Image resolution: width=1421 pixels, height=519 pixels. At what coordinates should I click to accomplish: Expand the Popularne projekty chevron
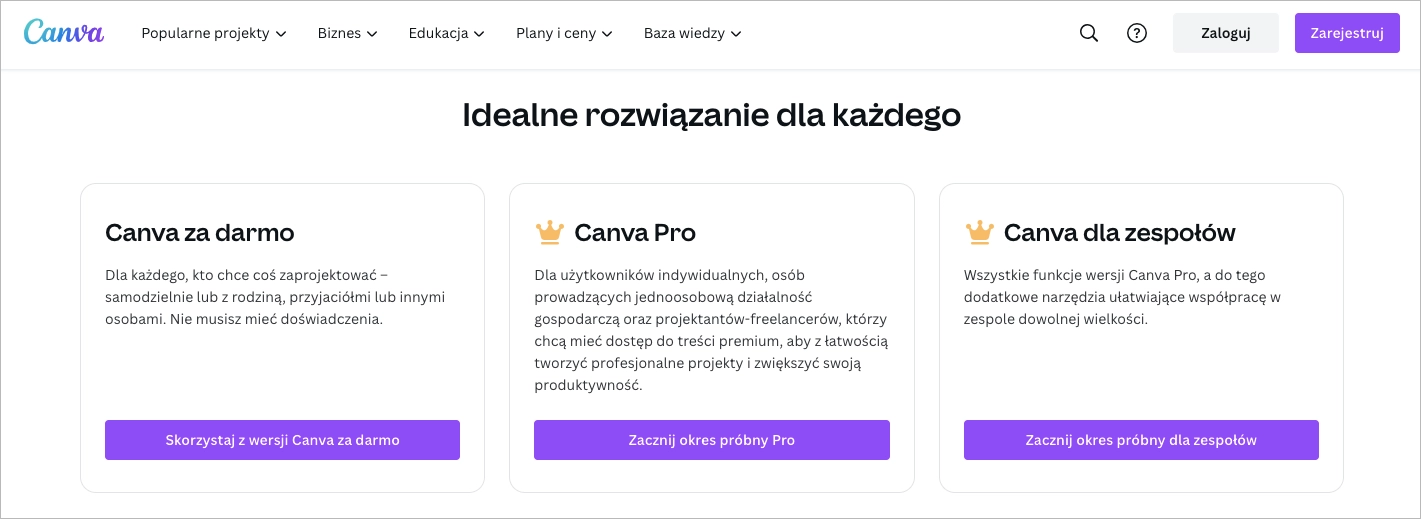point(281,34)
